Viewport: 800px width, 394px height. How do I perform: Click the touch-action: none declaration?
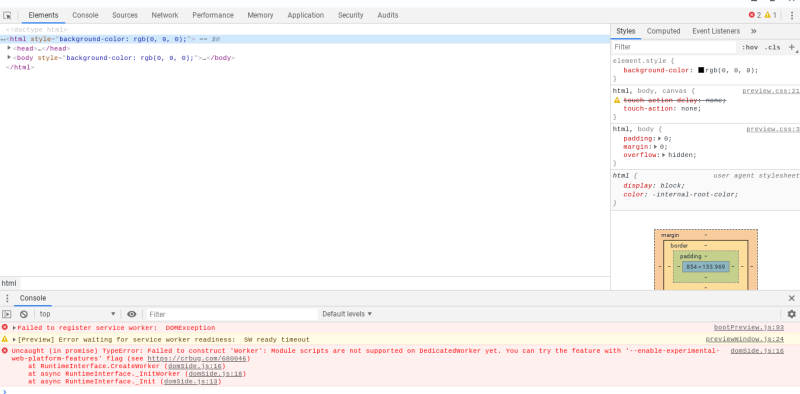(x=662, y=108)
